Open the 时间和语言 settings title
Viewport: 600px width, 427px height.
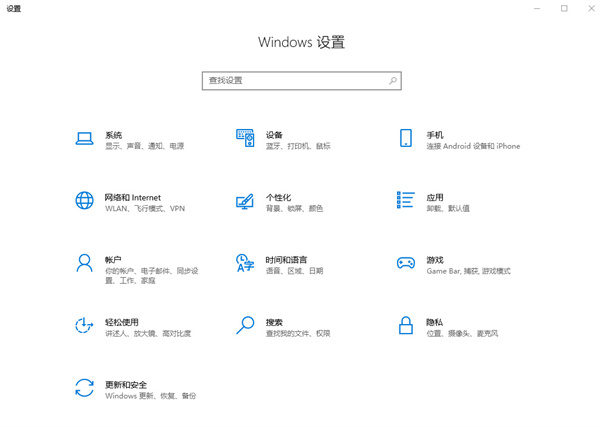[287, 260]
